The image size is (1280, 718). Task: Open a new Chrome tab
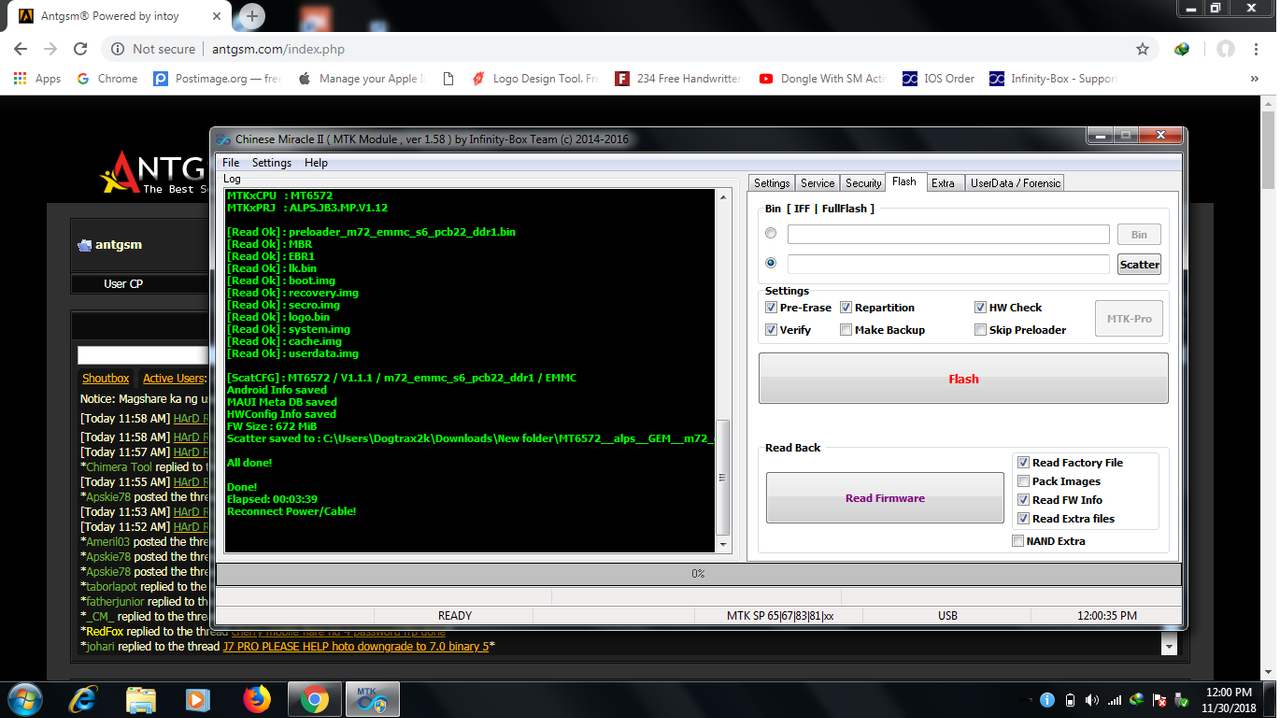(252, 16)
